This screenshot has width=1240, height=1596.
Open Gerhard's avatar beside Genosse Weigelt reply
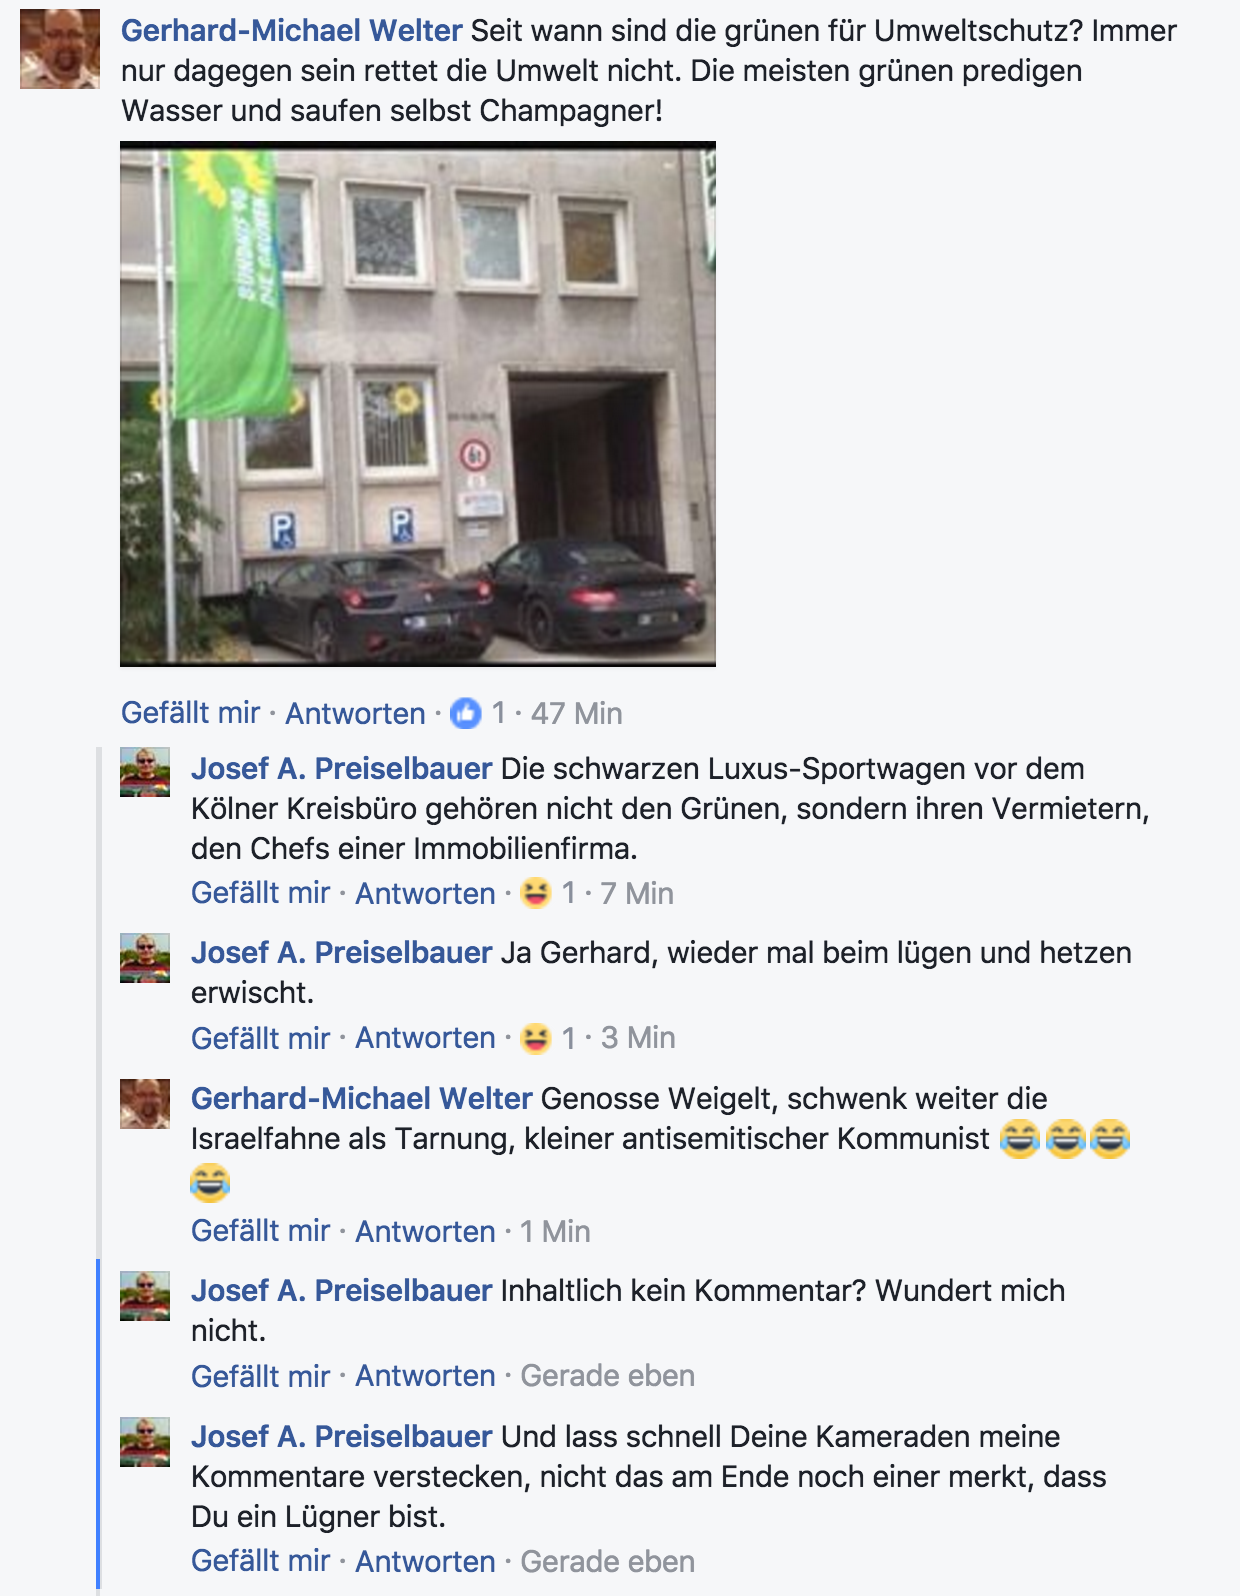pos(145,1103)
